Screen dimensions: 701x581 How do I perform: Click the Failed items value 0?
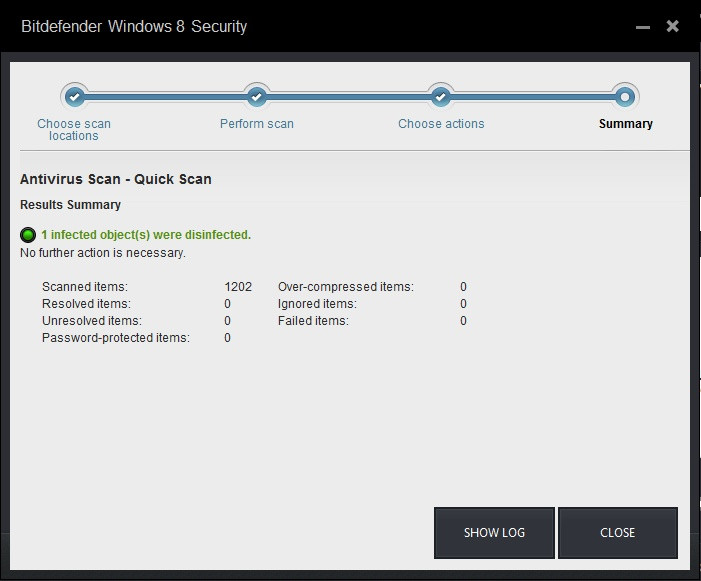tap(464, 321)
